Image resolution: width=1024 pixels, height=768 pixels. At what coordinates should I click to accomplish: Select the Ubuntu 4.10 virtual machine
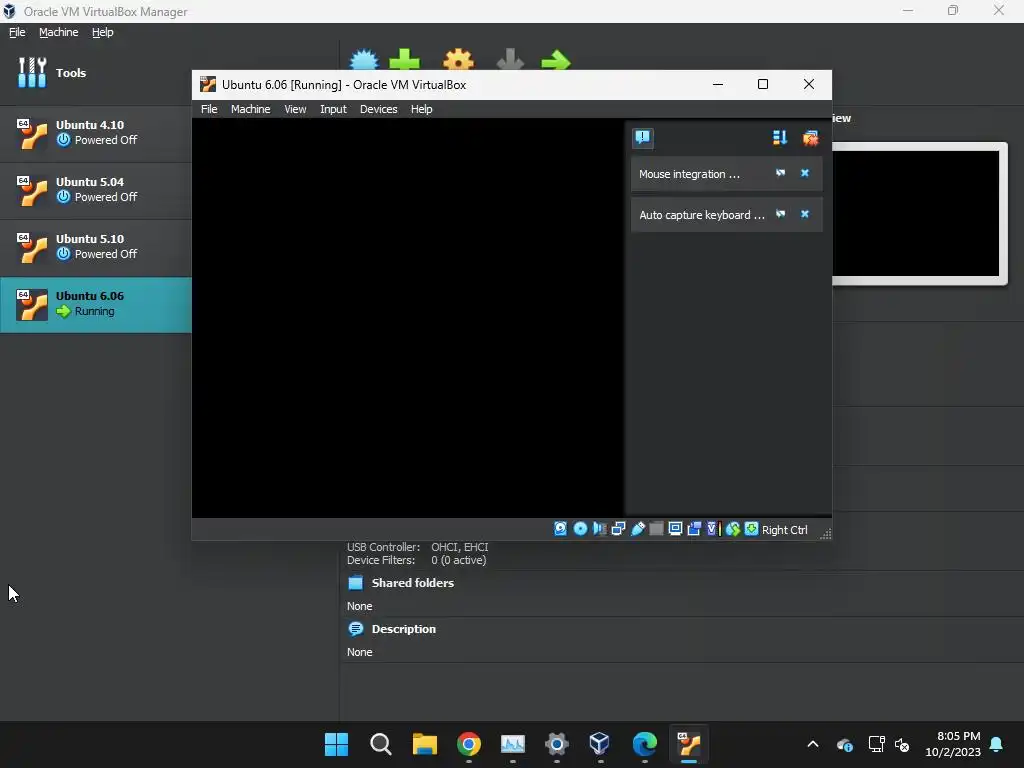95,133
